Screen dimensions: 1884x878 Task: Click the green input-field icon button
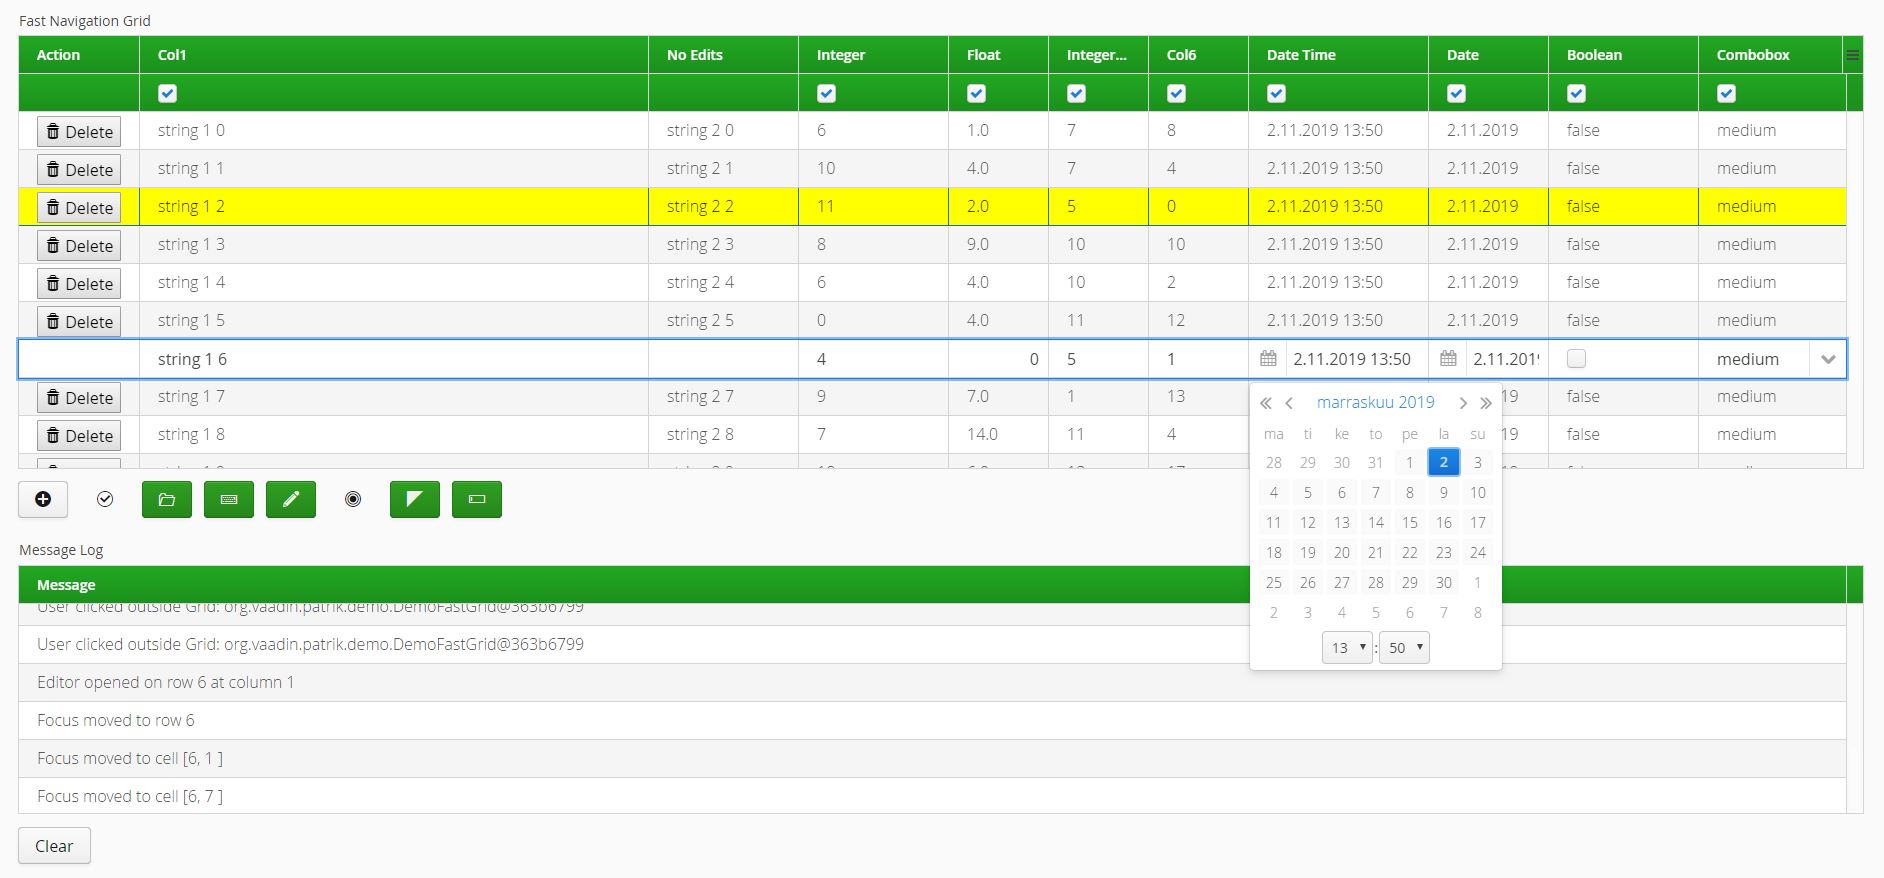pyautogui.click(x=477, y=499)
